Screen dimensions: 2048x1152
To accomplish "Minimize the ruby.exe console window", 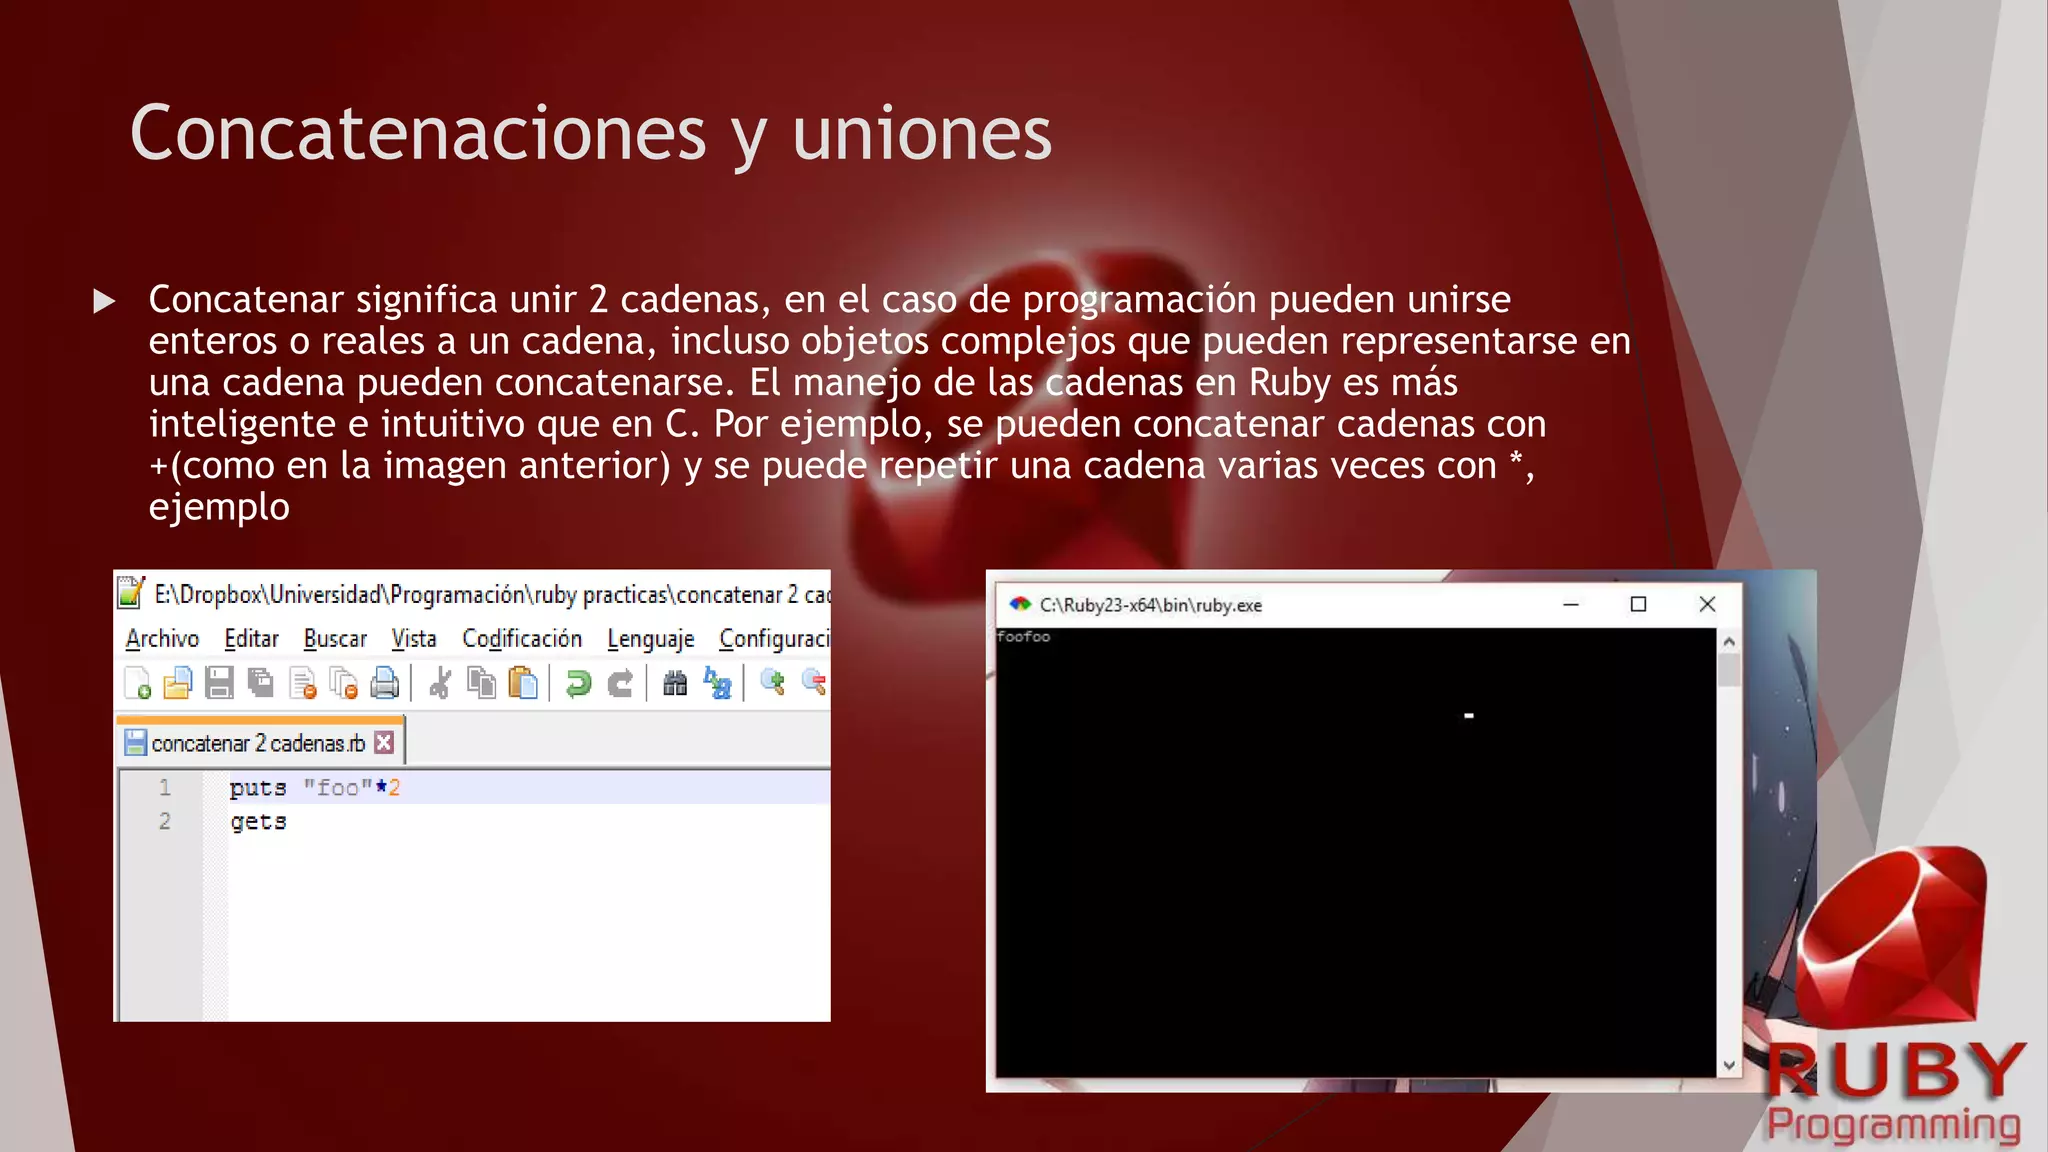I will coord(1571,604).
